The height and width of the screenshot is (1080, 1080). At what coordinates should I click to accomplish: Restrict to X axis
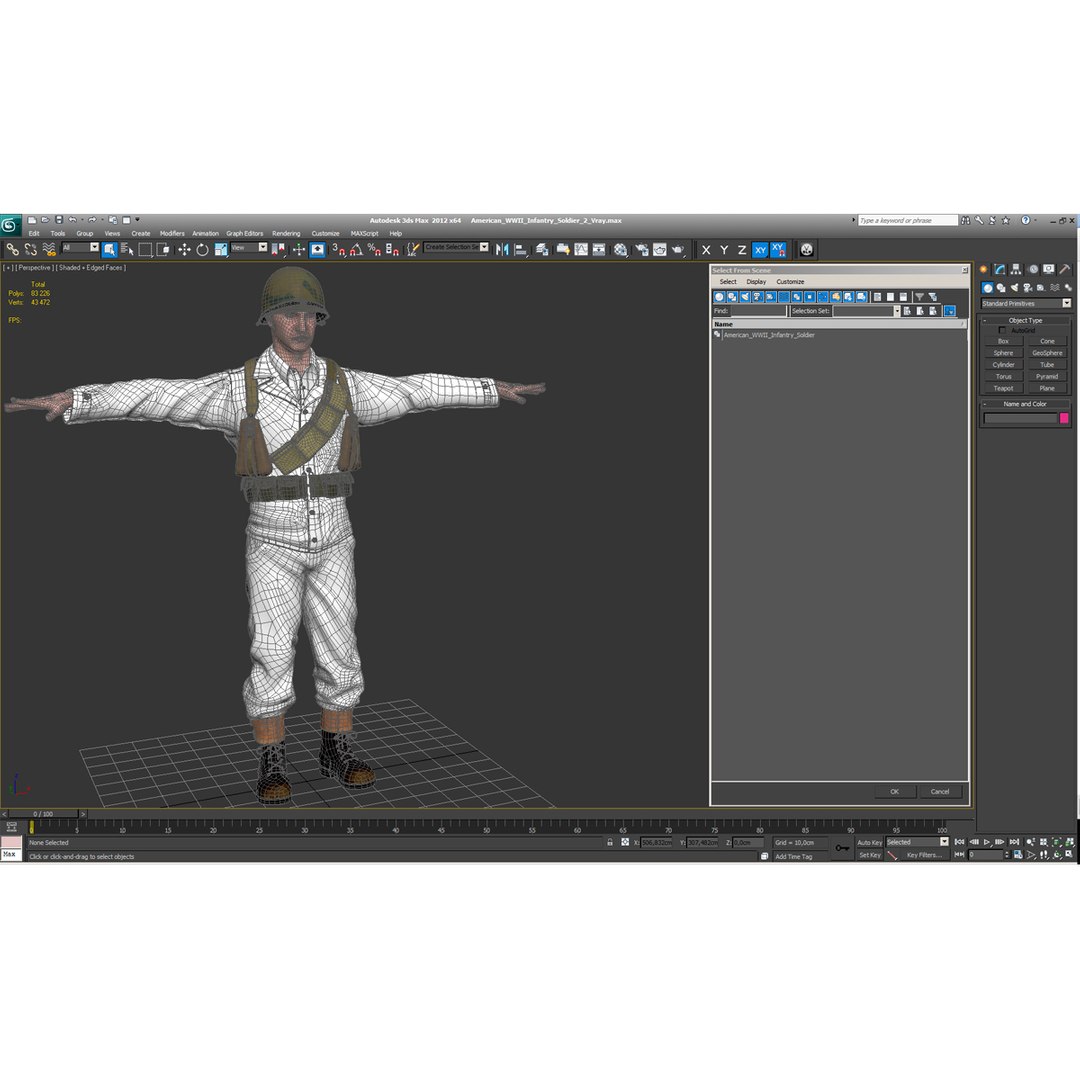pos(706,250)
